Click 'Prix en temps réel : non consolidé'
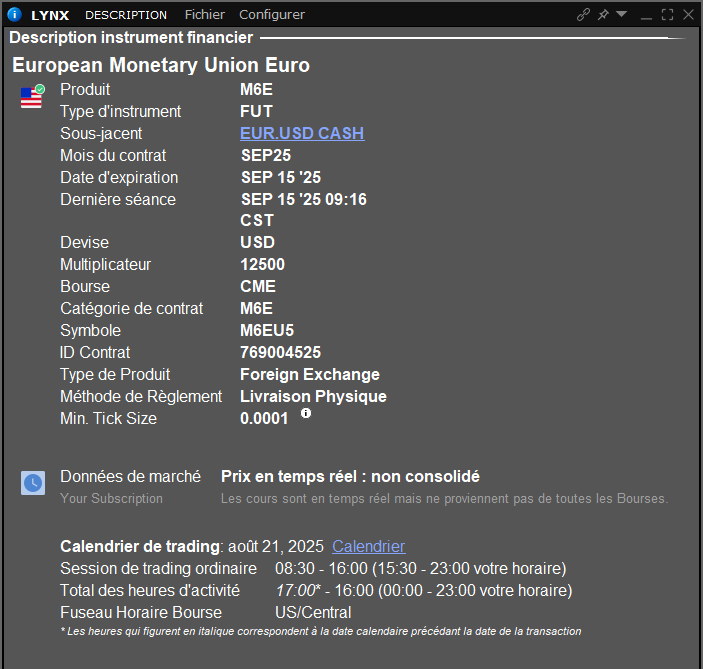Image resolution: width=703 pixels, height=669 pixels. pyautogui.click(x=350, y=477)
